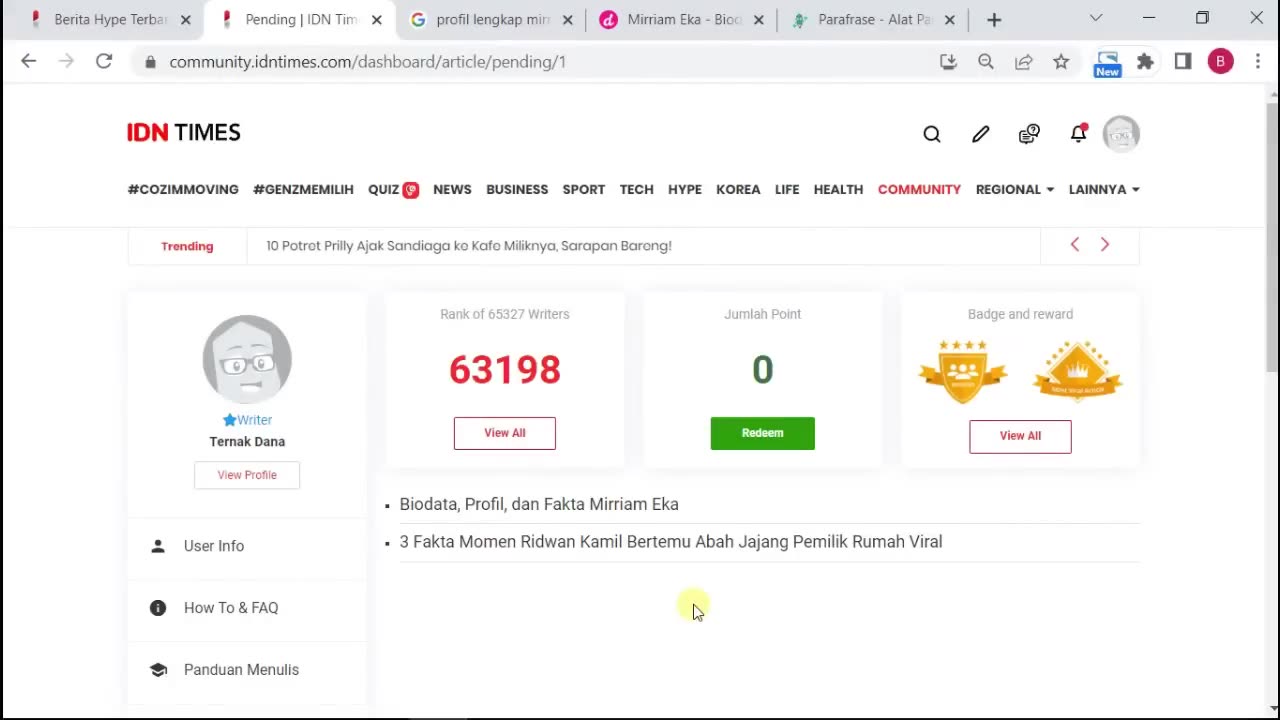This screenshot has height=720, width=1280.
Task: Switch to Mirriam Eka Biodata tab
Action: click(683, 19)
